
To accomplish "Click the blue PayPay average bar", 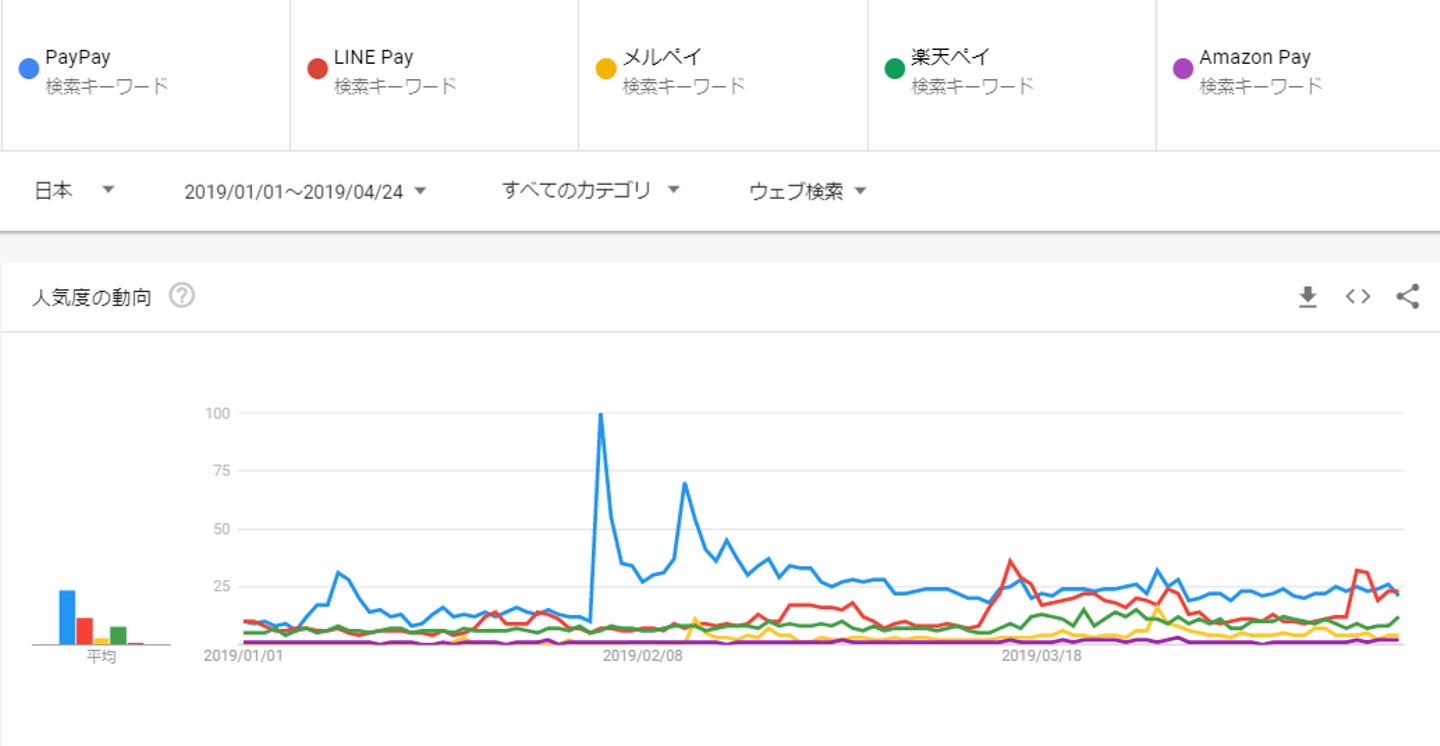I will pos(67,618).
